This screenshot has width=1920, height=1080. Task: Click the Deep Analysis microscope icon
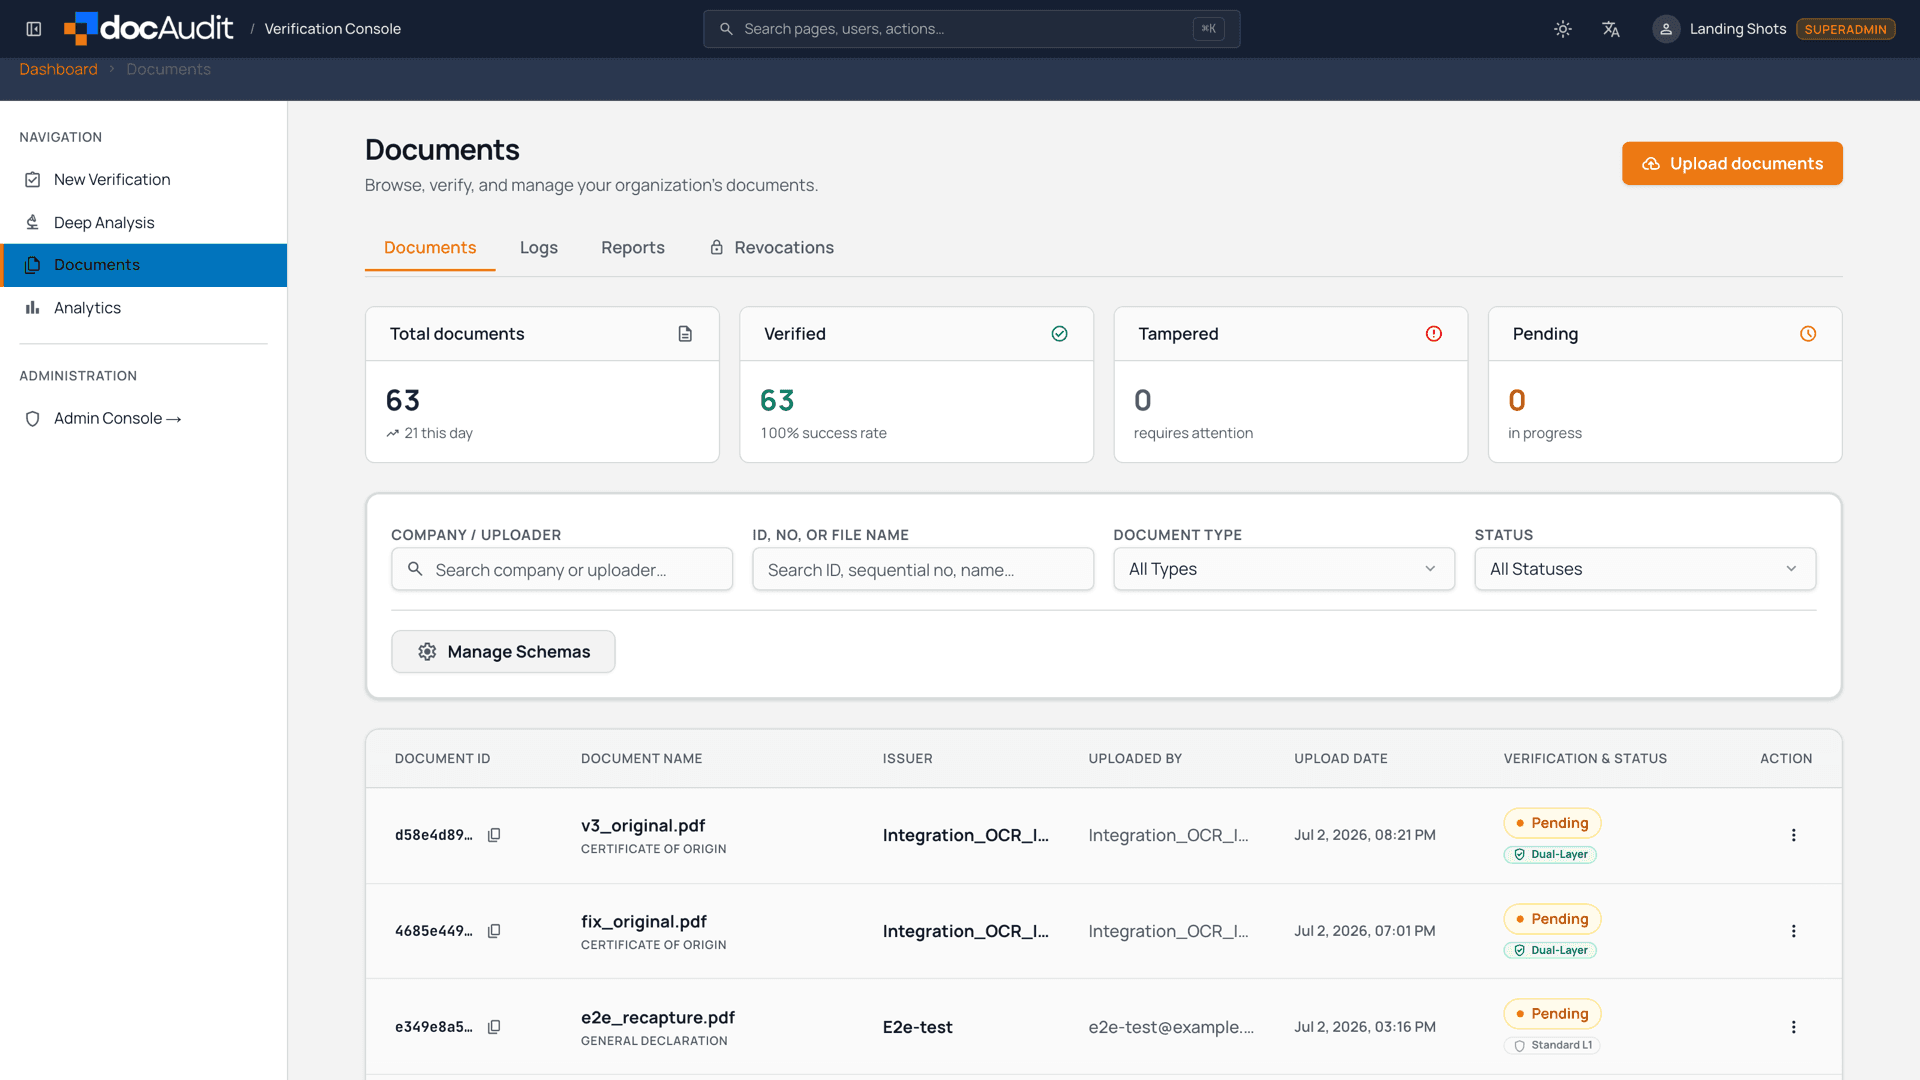point(33,222)
